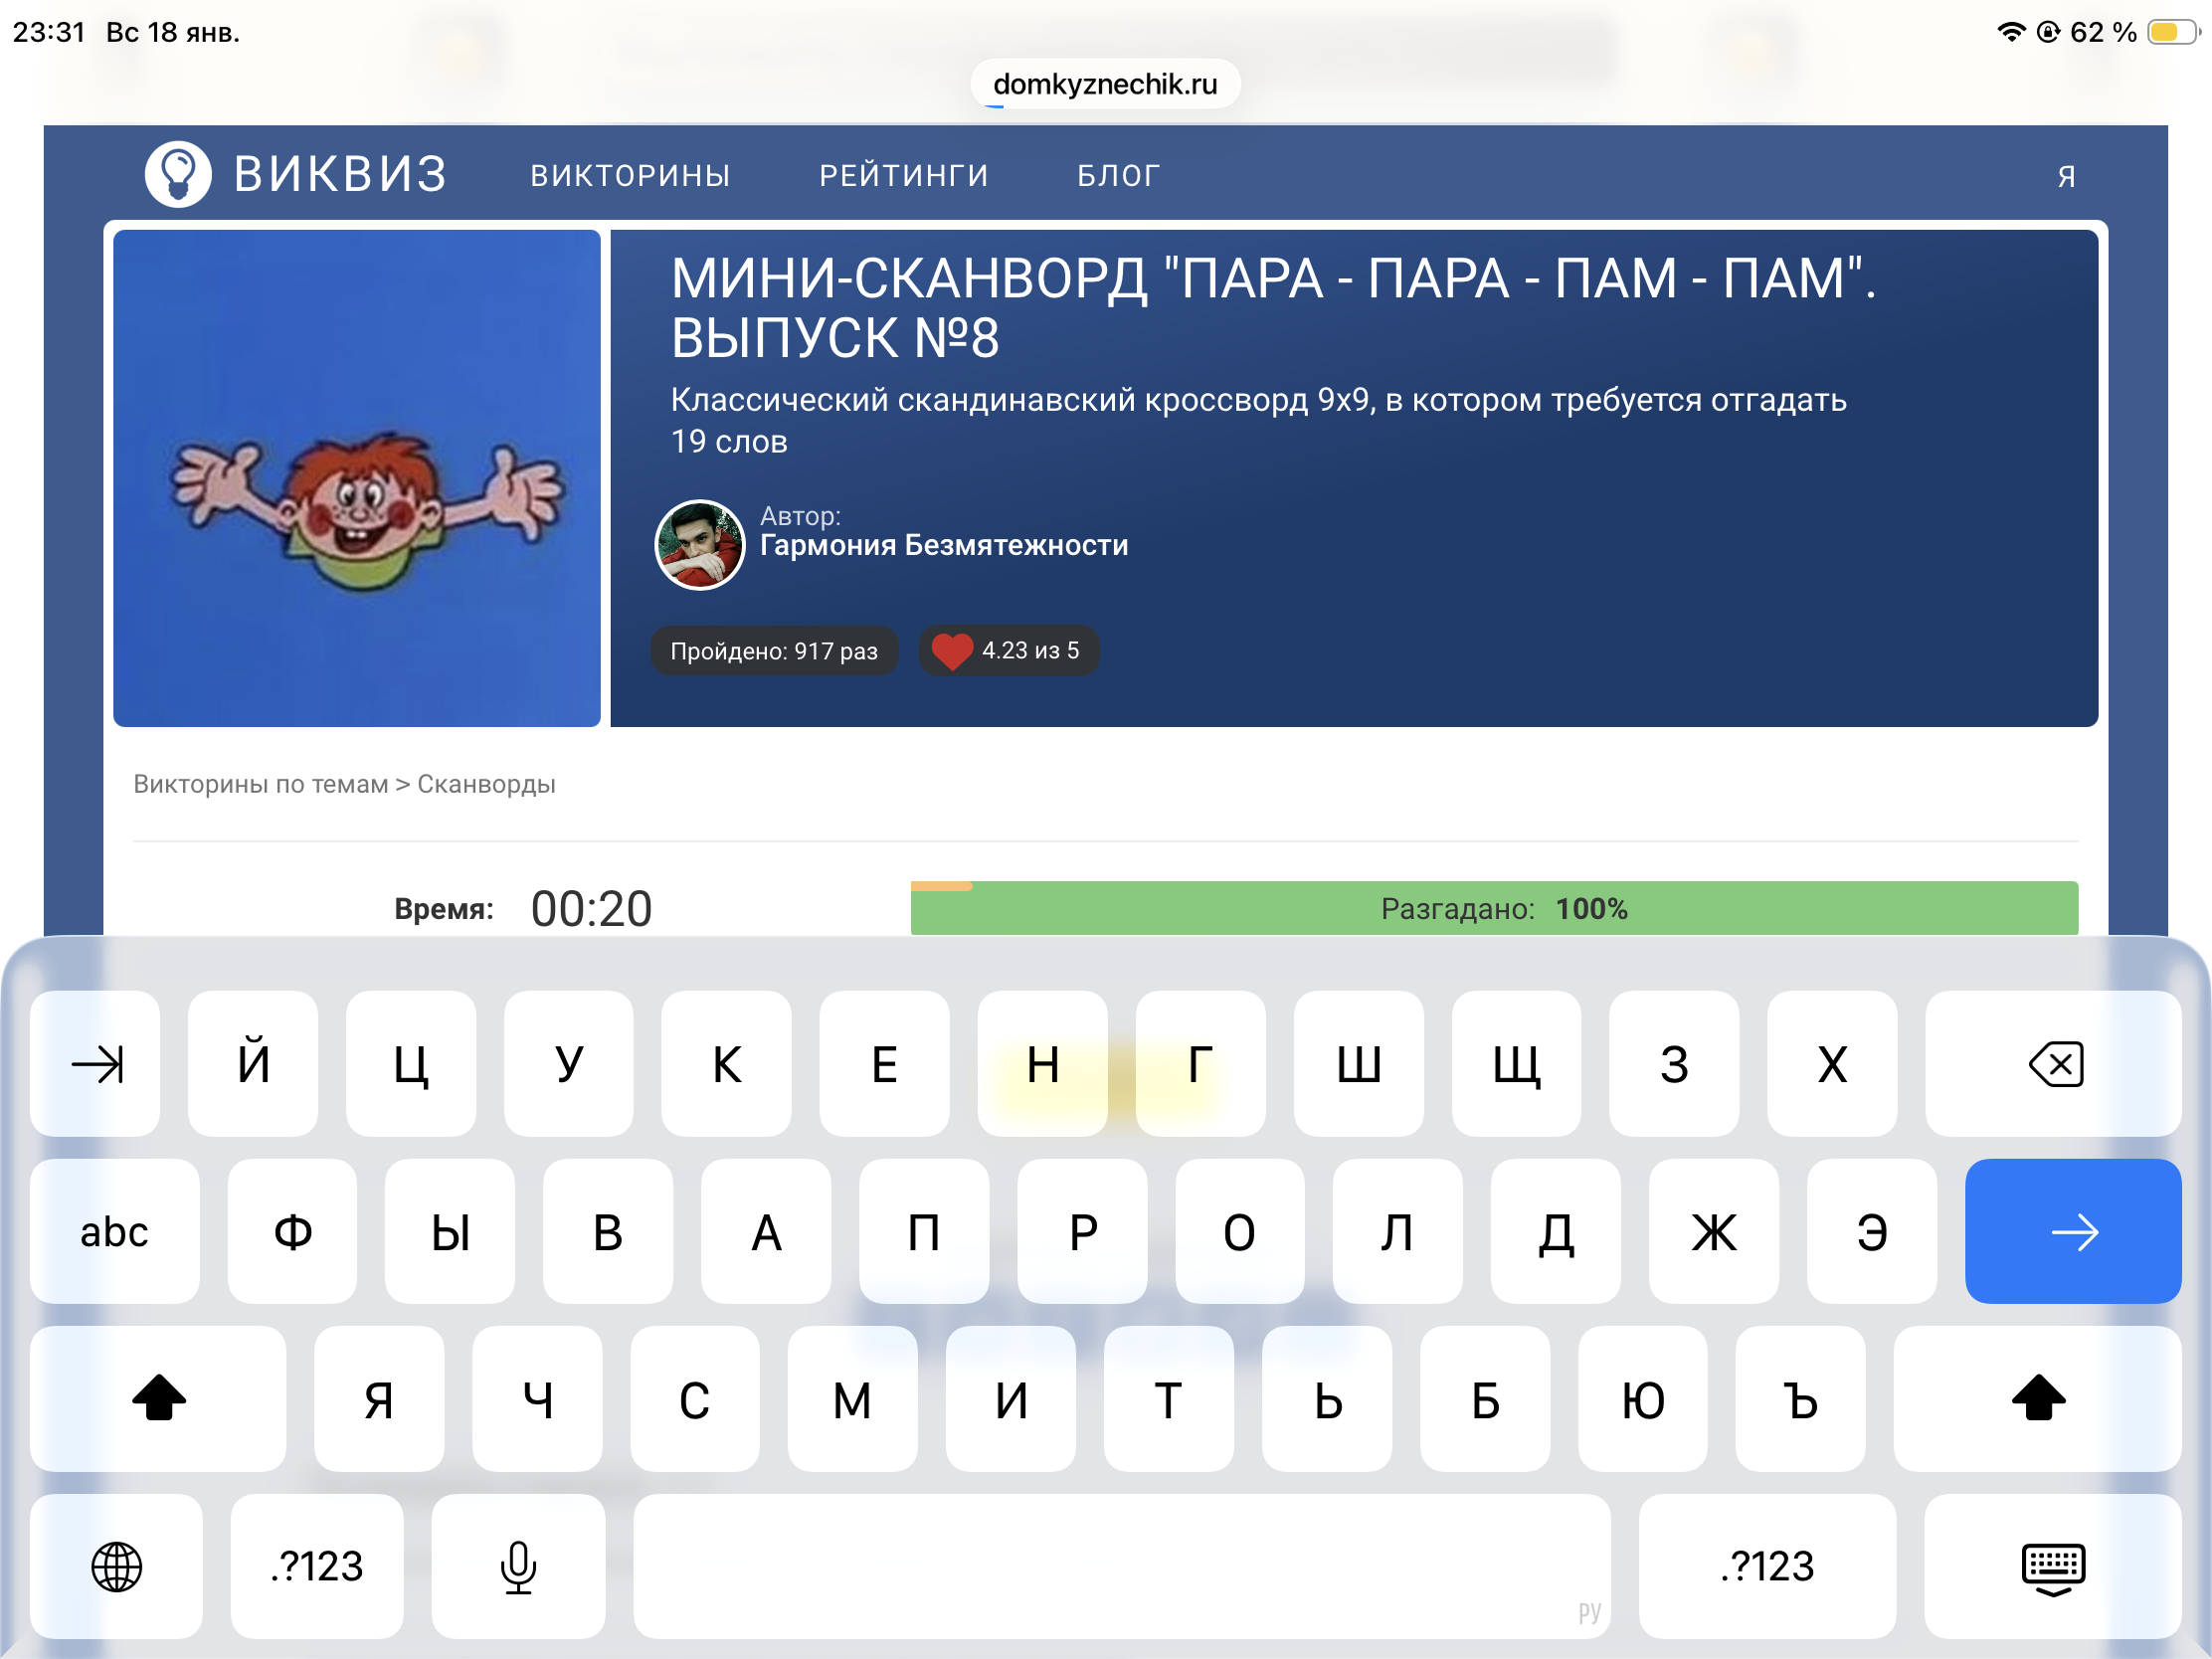2212x1659 pixels.
Task: Click the ВИКВИЗ lightbulb logo icon
Action: pos(178,174)
